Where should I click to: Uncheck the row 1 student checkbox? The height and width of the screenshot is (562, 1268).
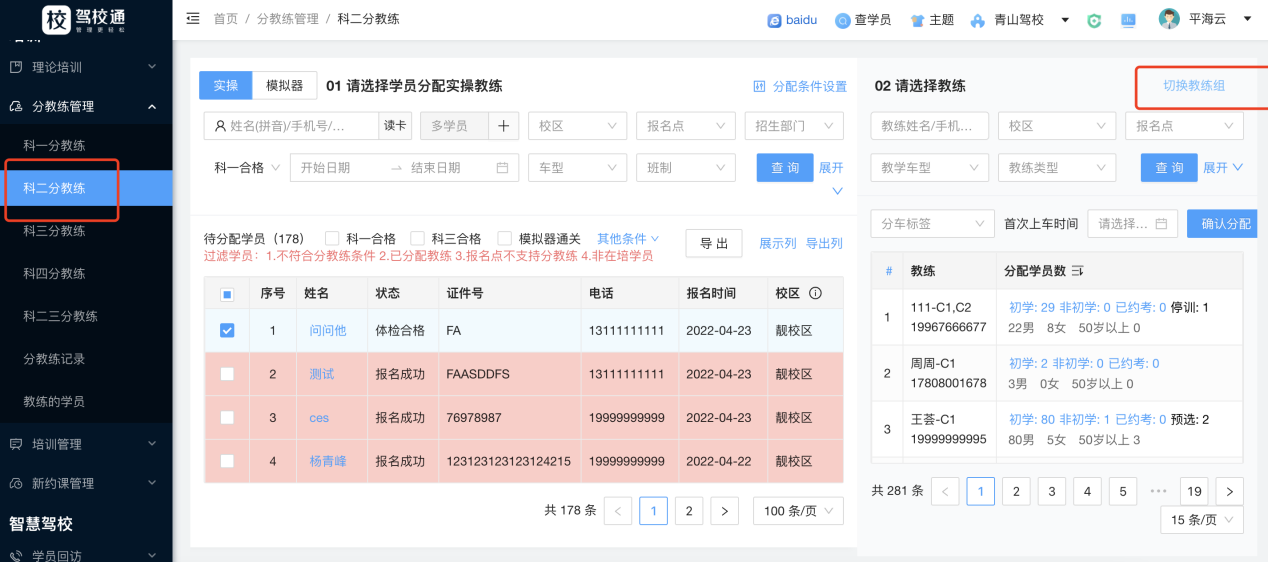pyautogui.click(x=227, y=330)
